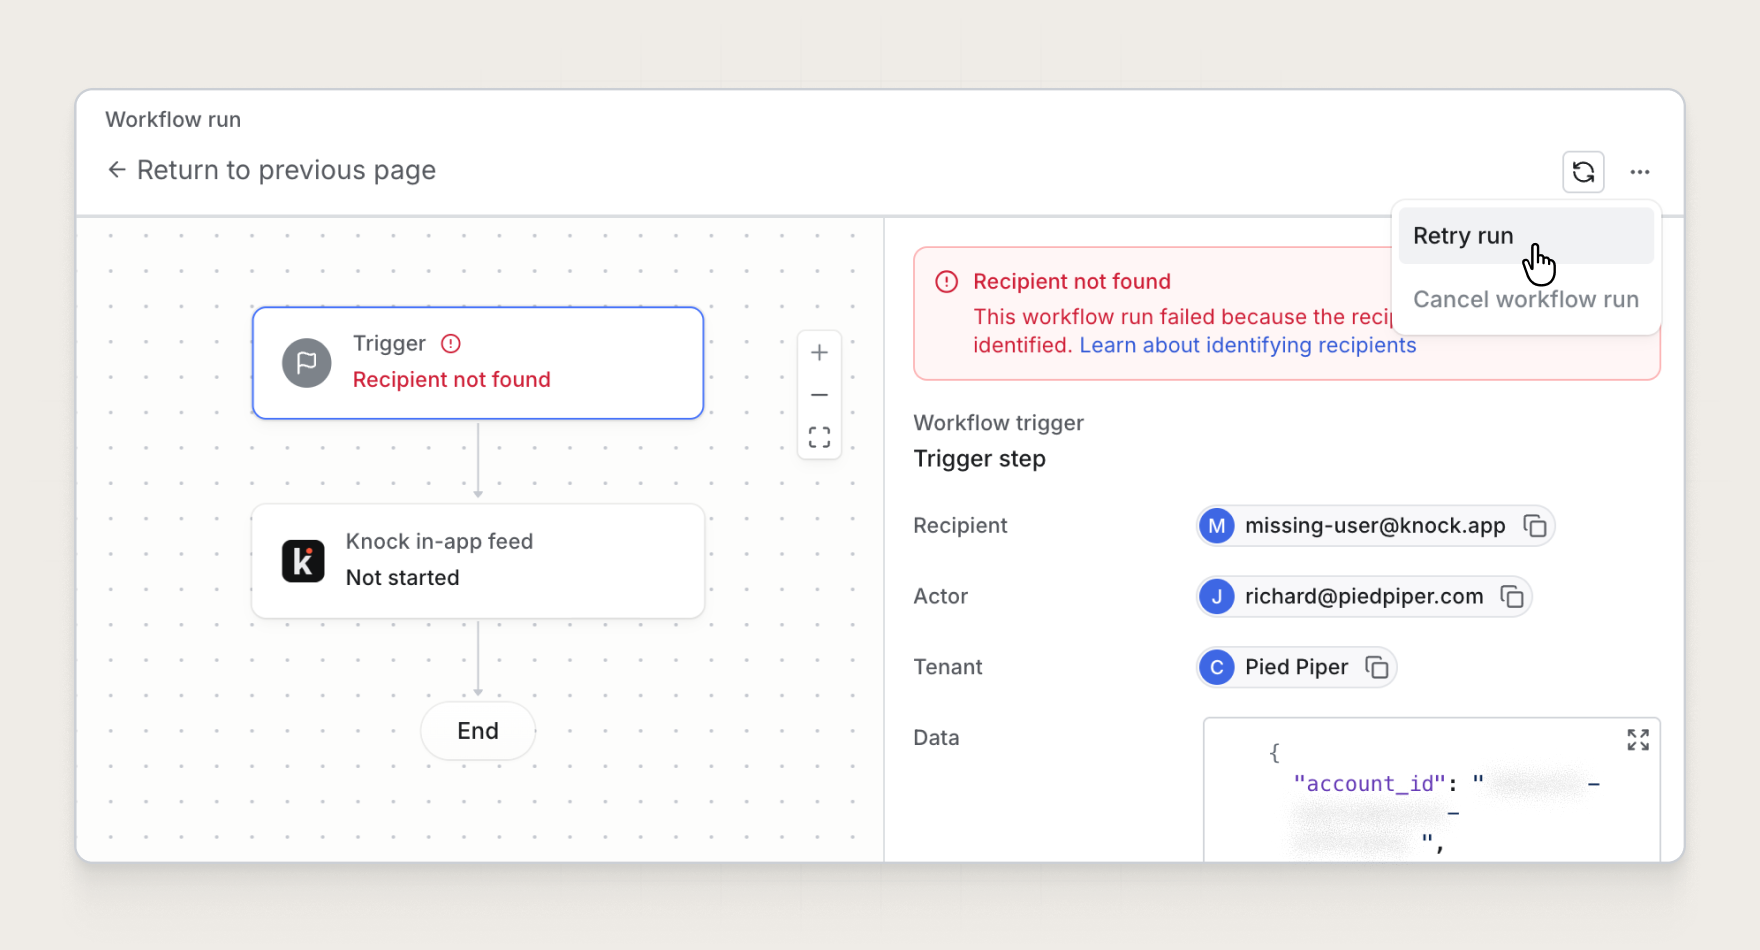This screenshot has height=950, width=1760.
Task: Fit workflow canvas to view
Action: pyautogui.click(x=819, y=437)
